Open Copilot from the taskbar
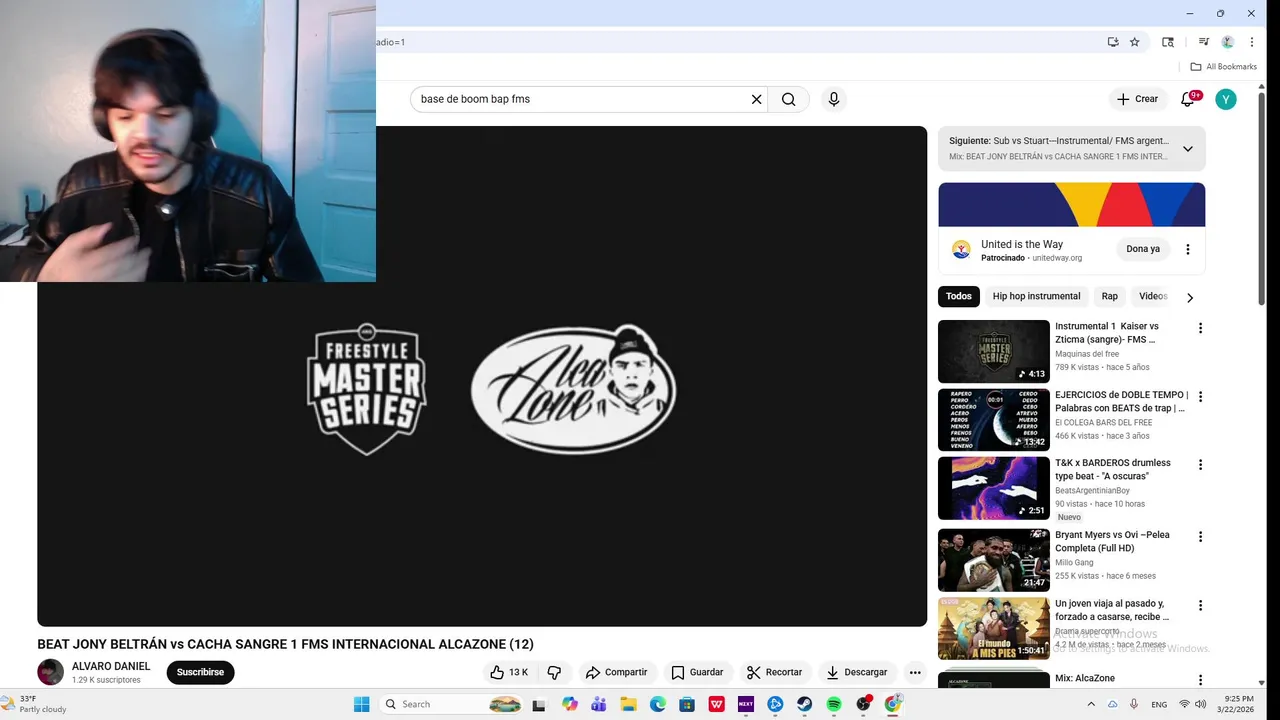This screenshot has width=1280, height=720. [570, 704]
